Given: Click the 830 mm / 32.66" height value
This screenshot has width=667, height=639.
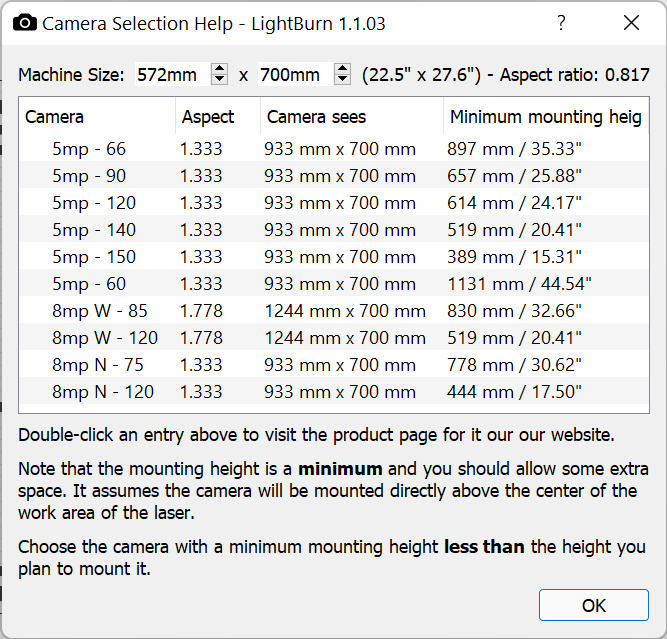Looking at the screenshot, I should pyautogui.click(x=514, y=311).
